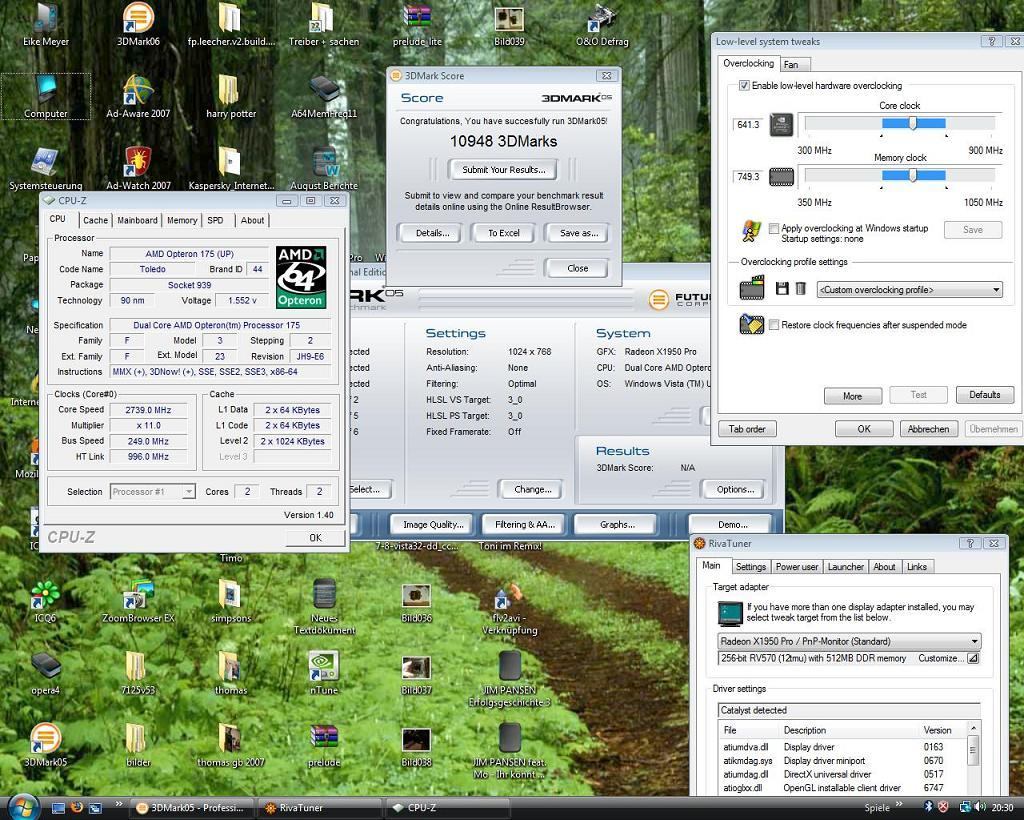Check Apply overclocking at Windows startup
Screen dimensions: 1024x820
(x=774, y=228)
